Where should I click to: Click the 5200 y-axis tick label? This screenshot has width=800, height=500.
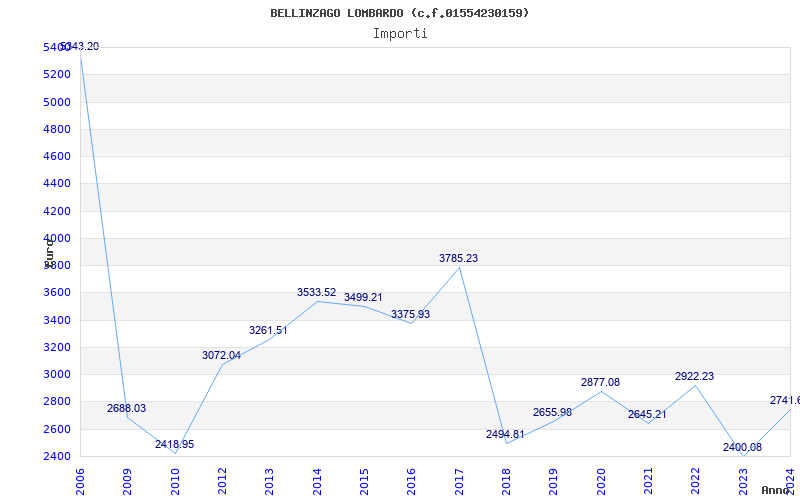tap(57, 74)
